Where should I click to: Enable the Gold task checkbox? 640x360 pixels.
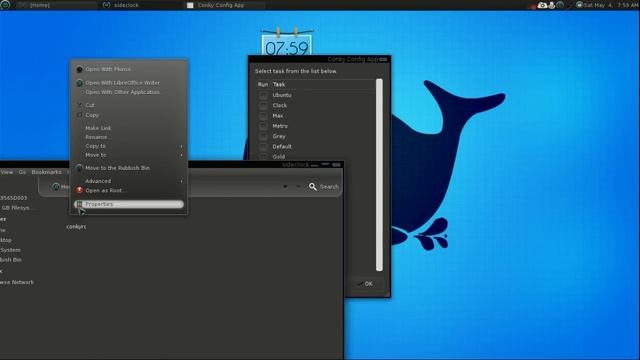point(263,156)
